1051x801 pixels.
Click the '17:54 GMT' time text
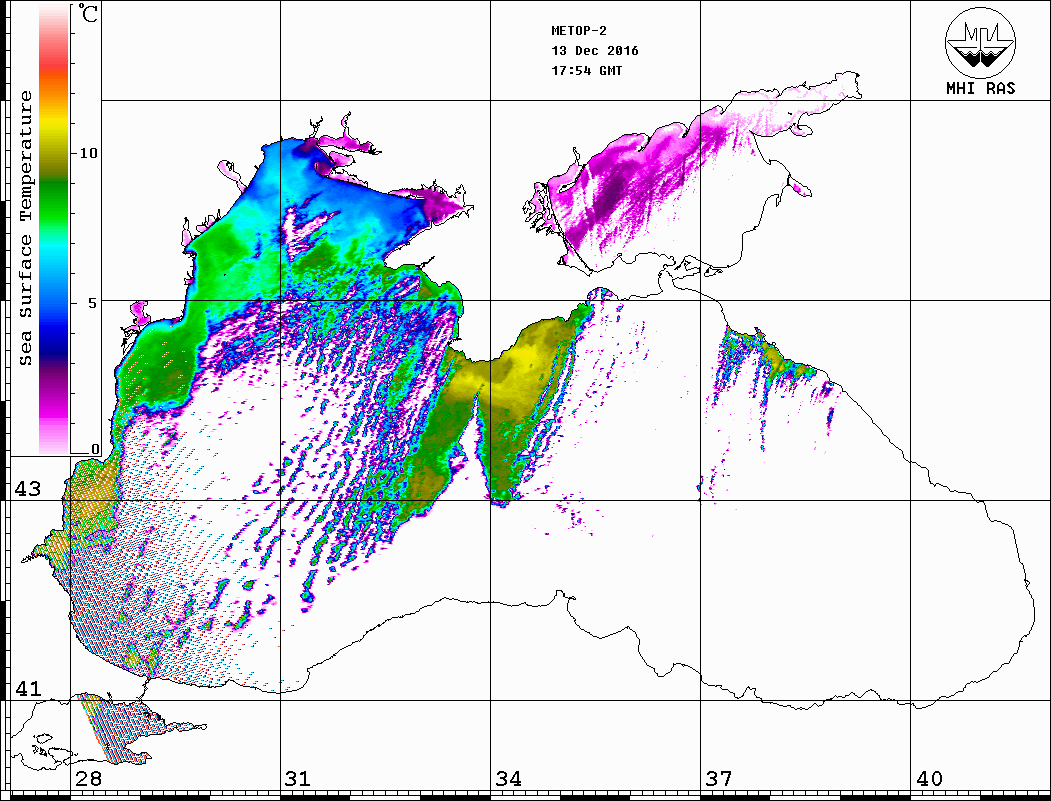(587, 70)
